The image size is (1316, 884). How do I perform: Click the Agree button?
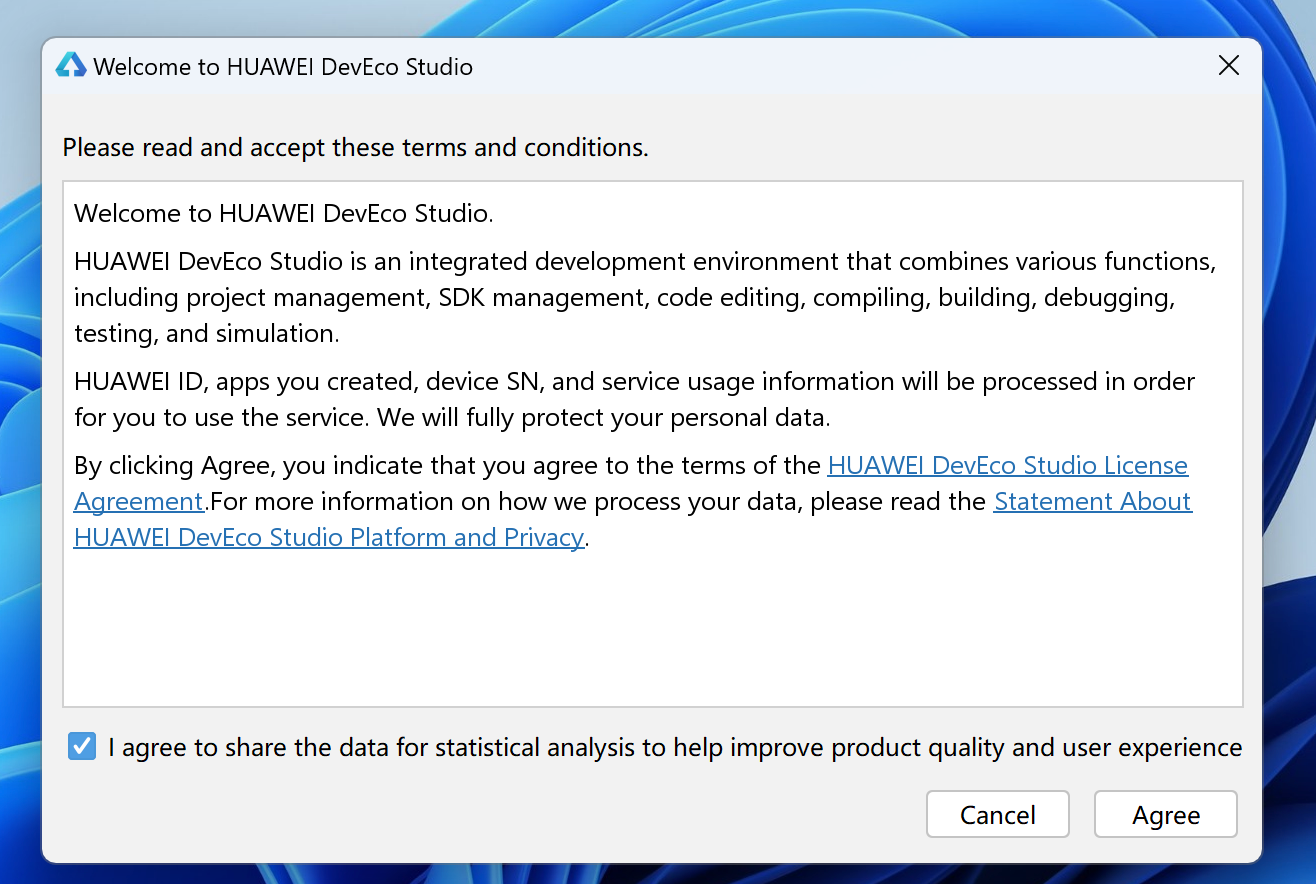(1166, 814)
